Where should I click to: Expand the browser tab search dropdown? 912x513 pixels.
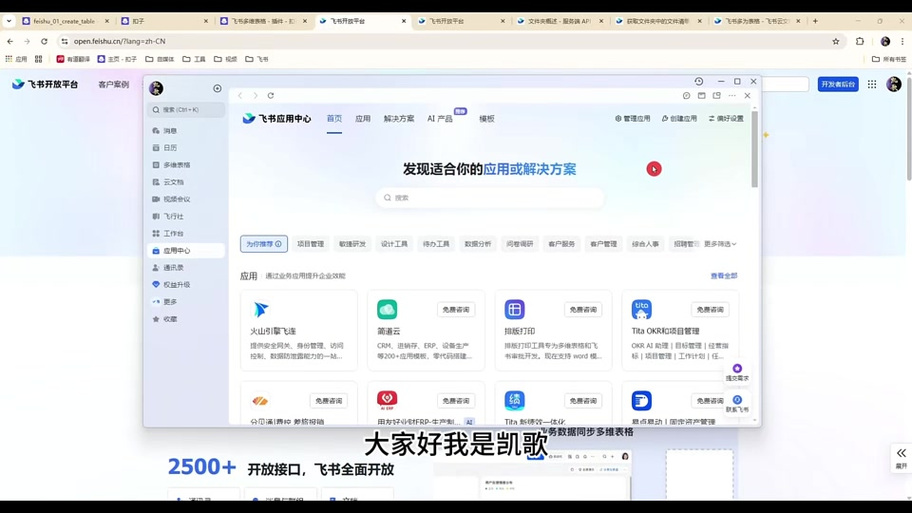pos(9,21)
